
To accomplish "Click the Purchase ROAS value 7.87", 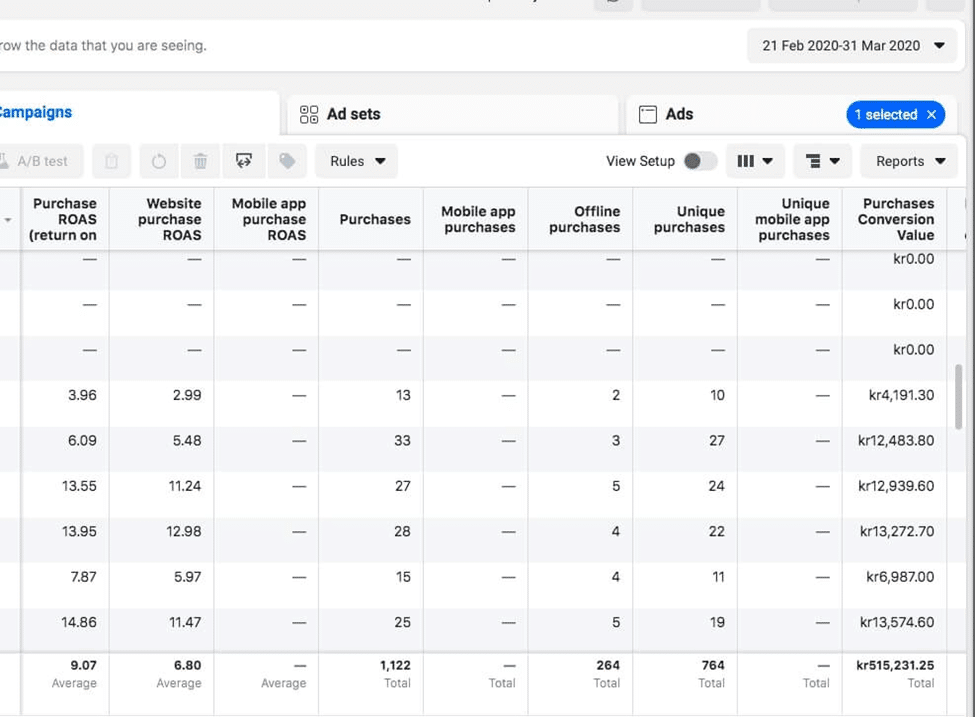I will pos(83,577).
